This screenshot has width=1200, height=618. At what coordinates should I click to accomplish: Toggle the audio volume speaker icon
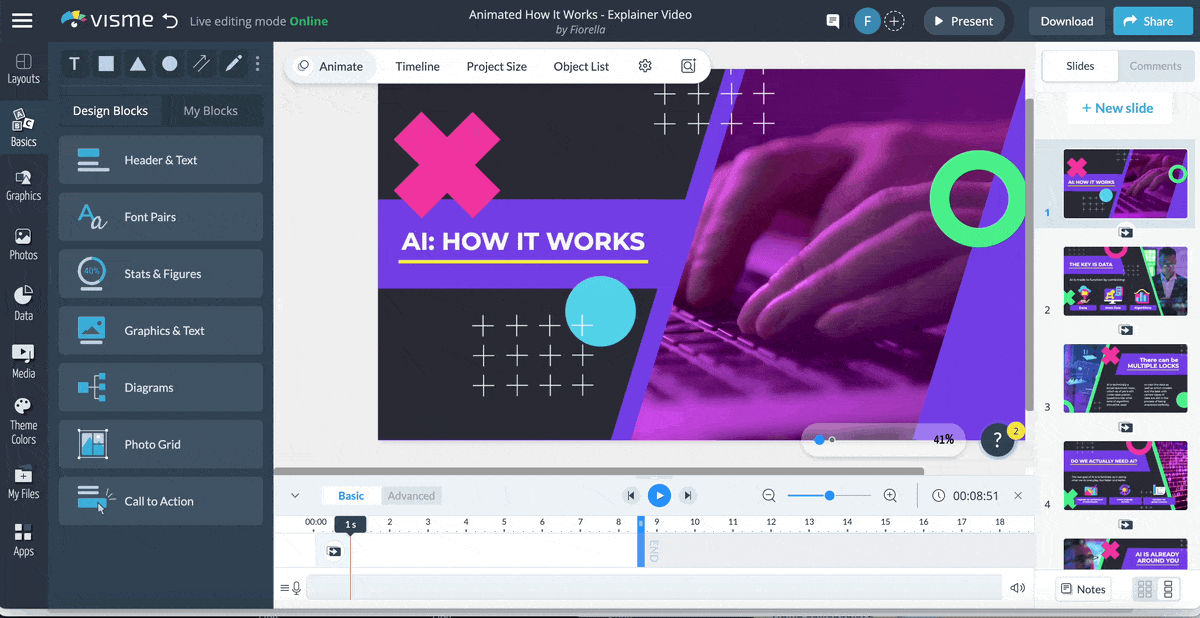pyautogui.click(x=1018, y=588)
